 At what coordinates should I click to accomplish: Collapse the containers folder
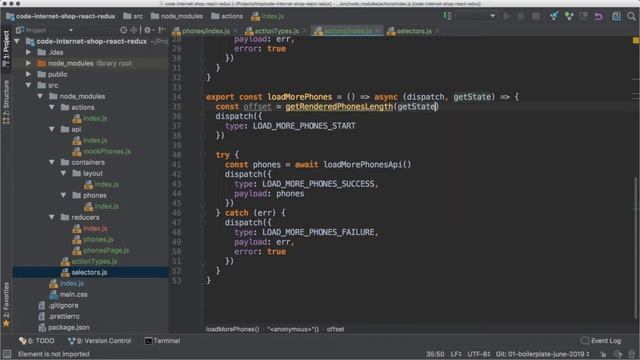pyautogui.click(x=52, y=162)
